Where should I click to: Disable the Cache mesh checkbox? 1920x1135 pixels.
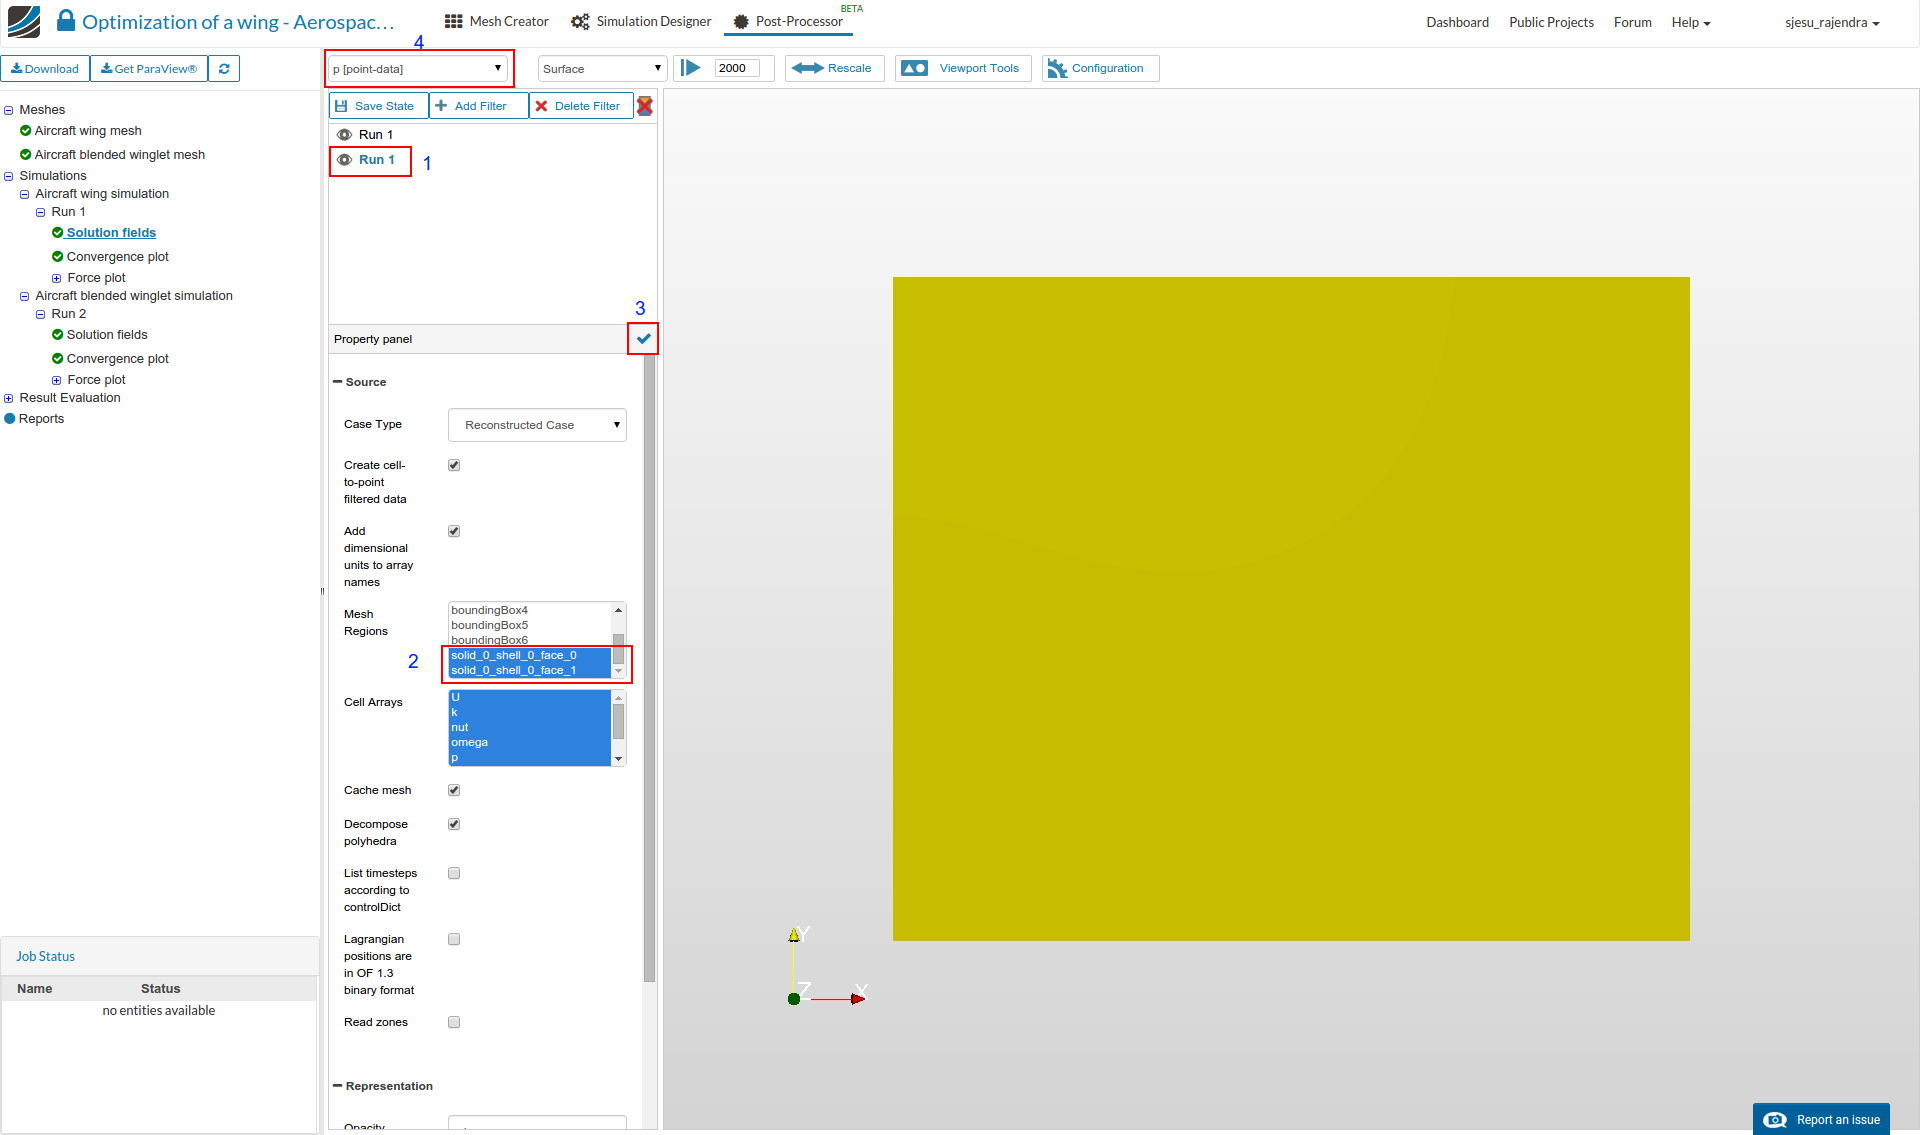click(x=454, y=790)
